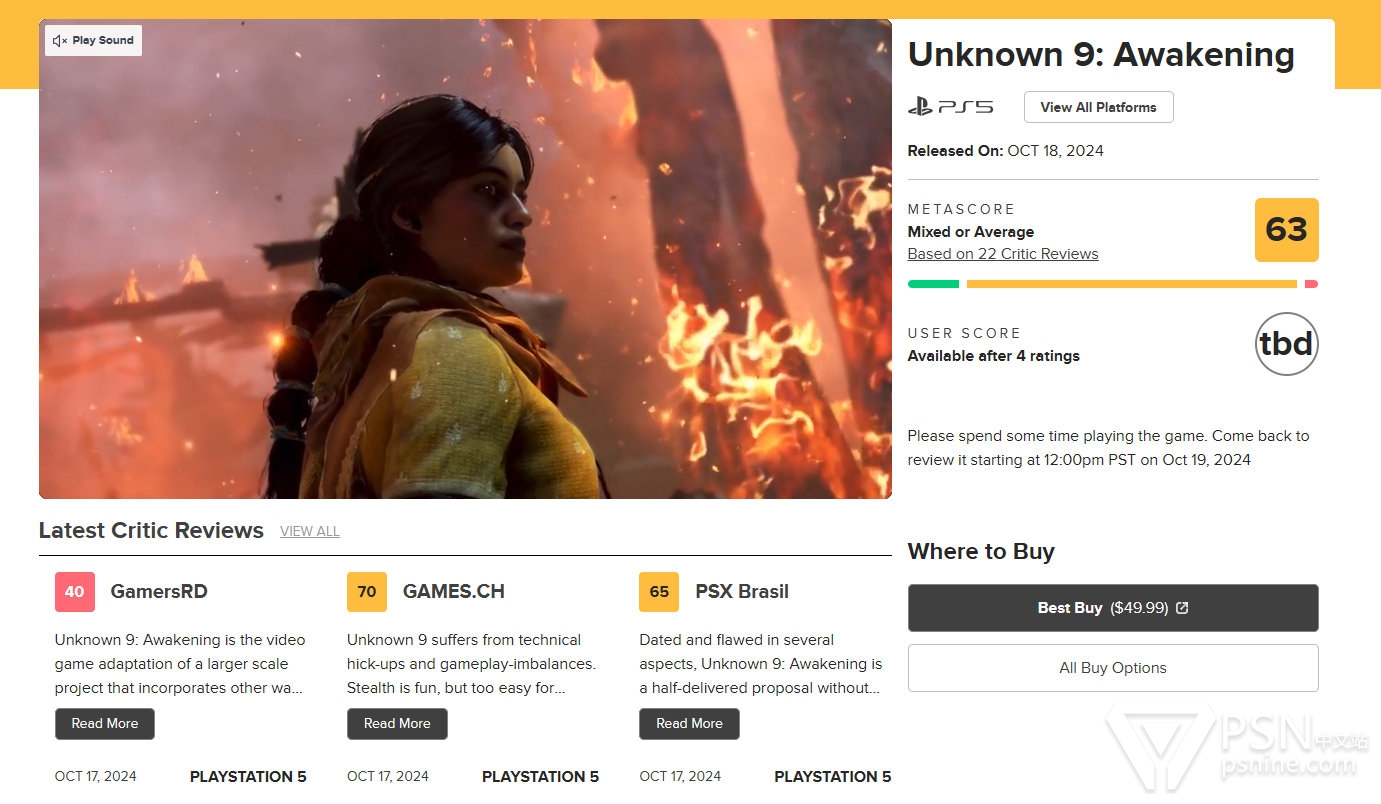Click the GamersRD 40 score badge

tap(75, 592)
